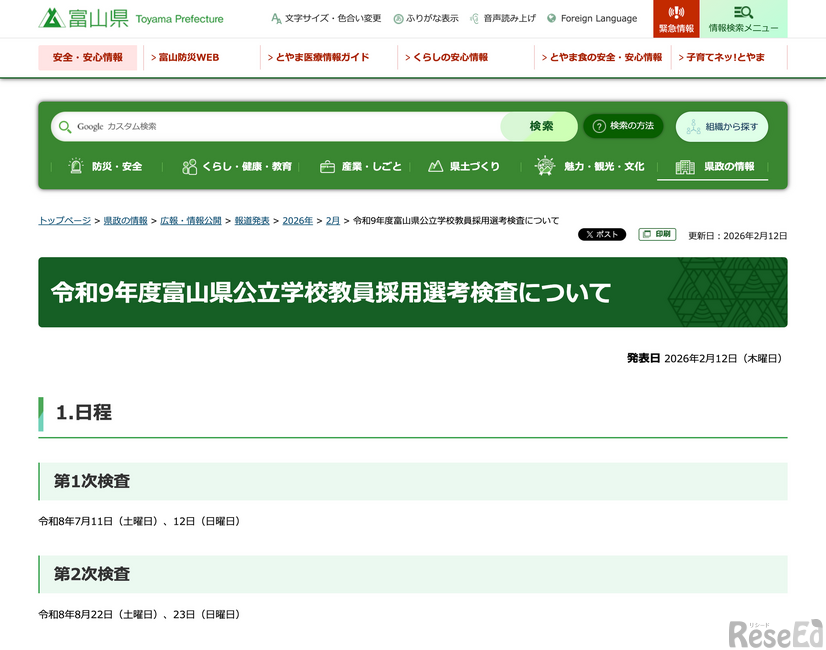Run search with the 検索 button
Screen dimensions: 826x650
(x=538, y=127)
